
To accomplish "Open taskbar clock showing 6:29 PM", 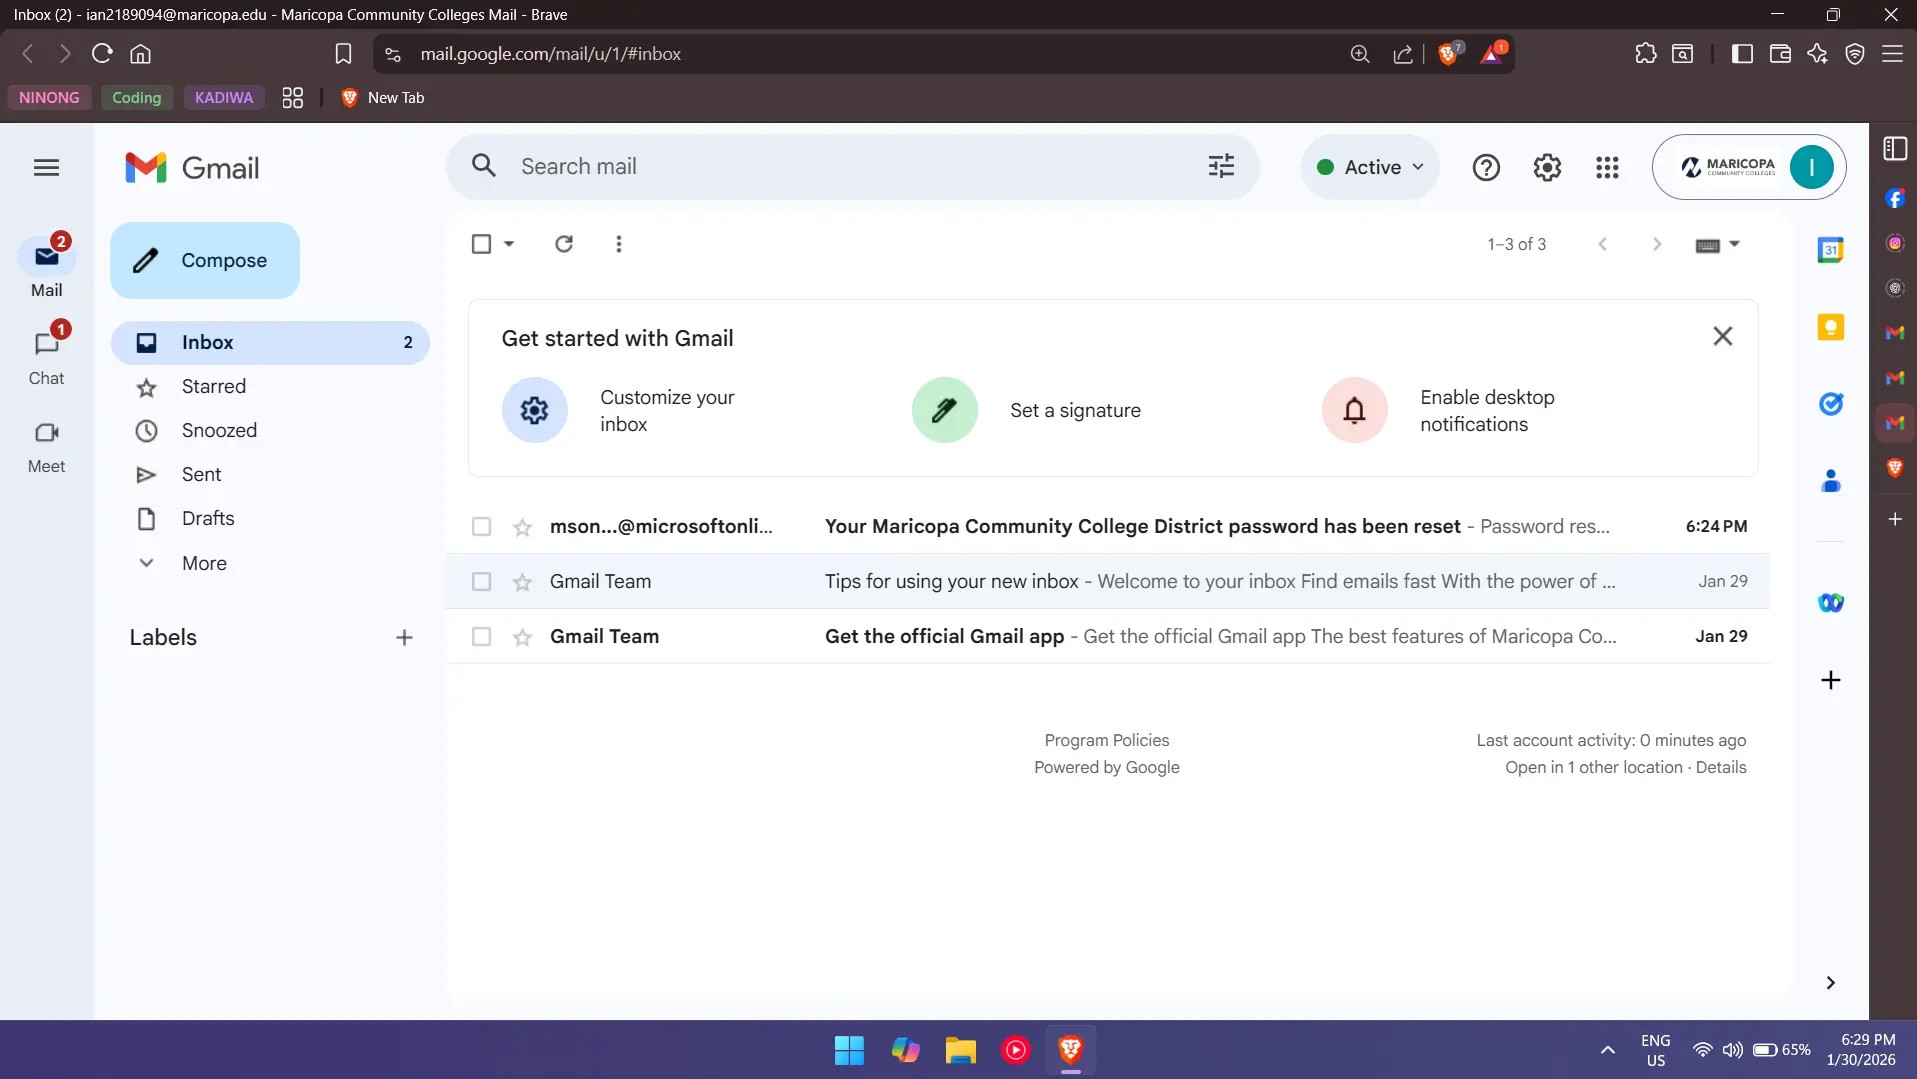I will (1862, 1050).
